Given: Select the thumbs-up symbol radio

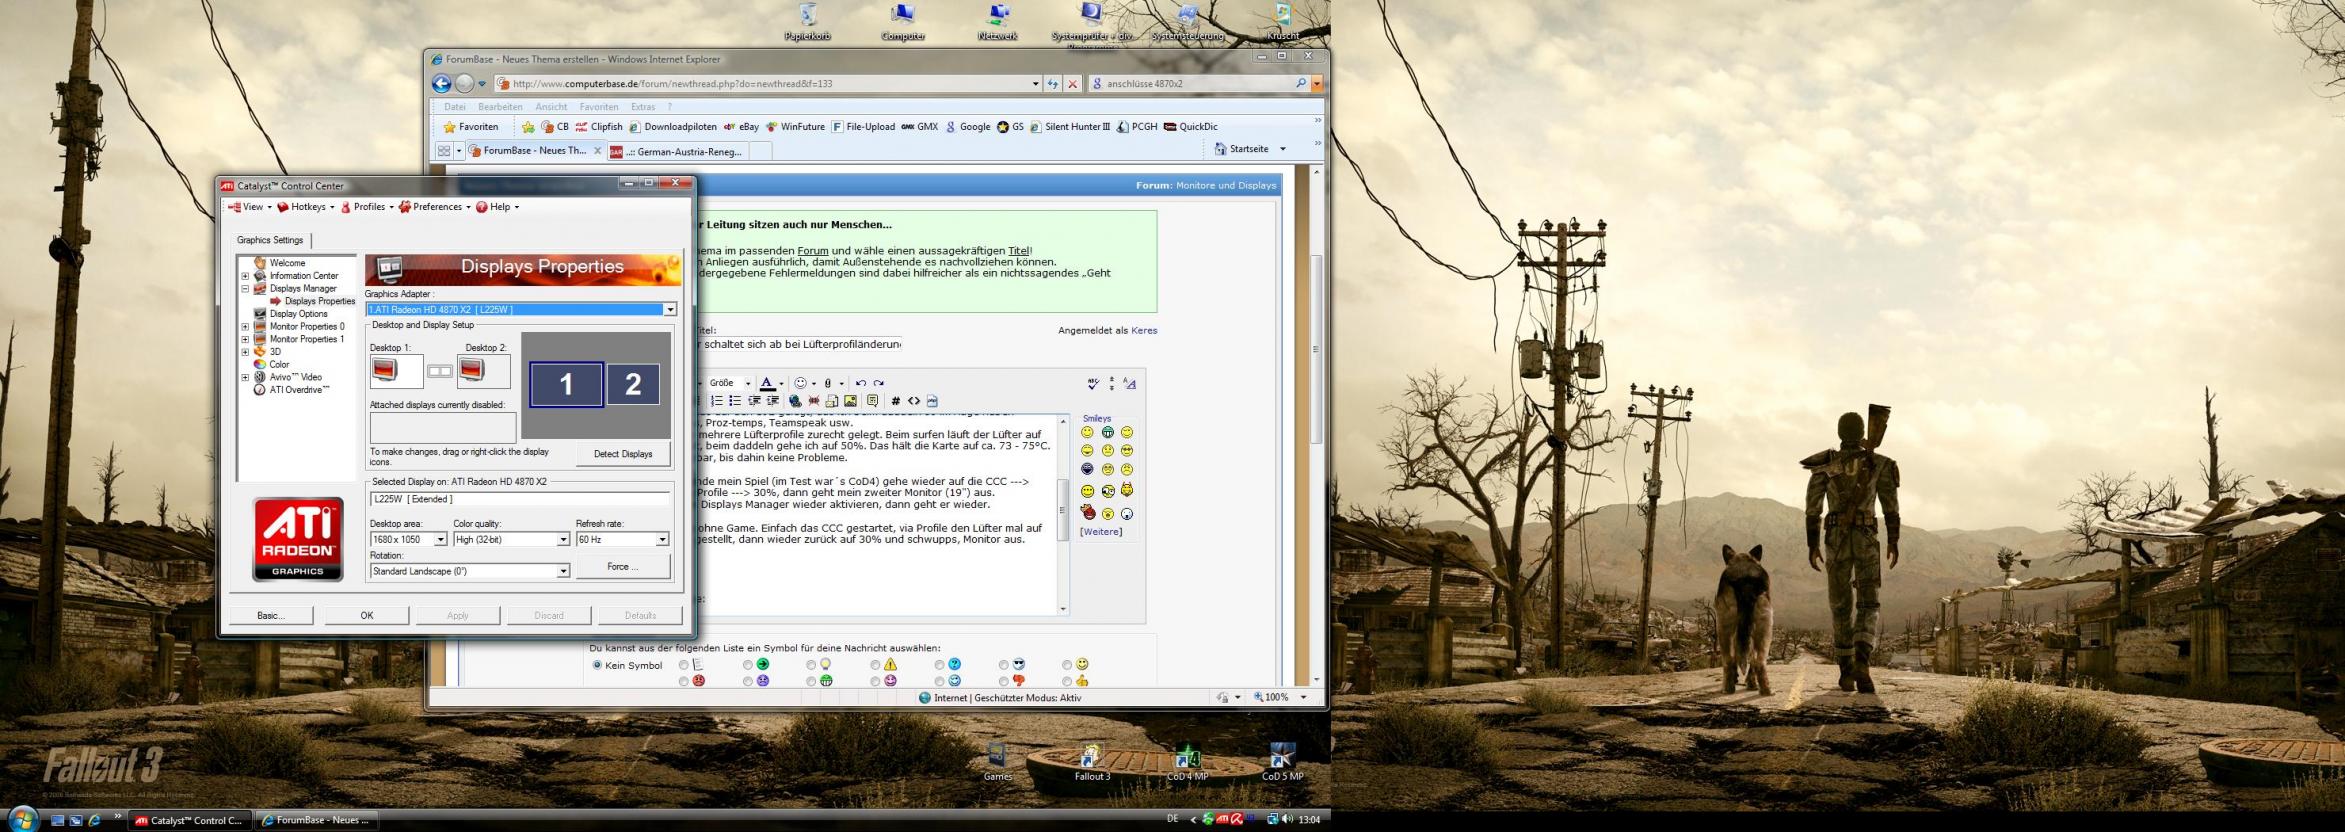Looking at the screenshot, I should coord(1067,681).
